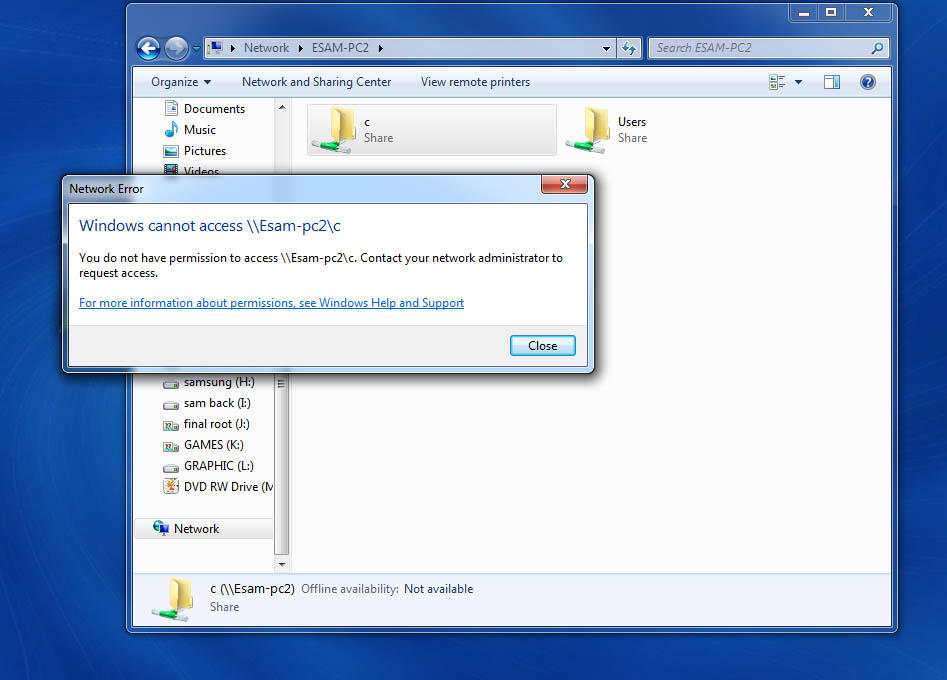Close the Network Error dialog with X
The image size is (947, 680).
[x=565, y=184]
